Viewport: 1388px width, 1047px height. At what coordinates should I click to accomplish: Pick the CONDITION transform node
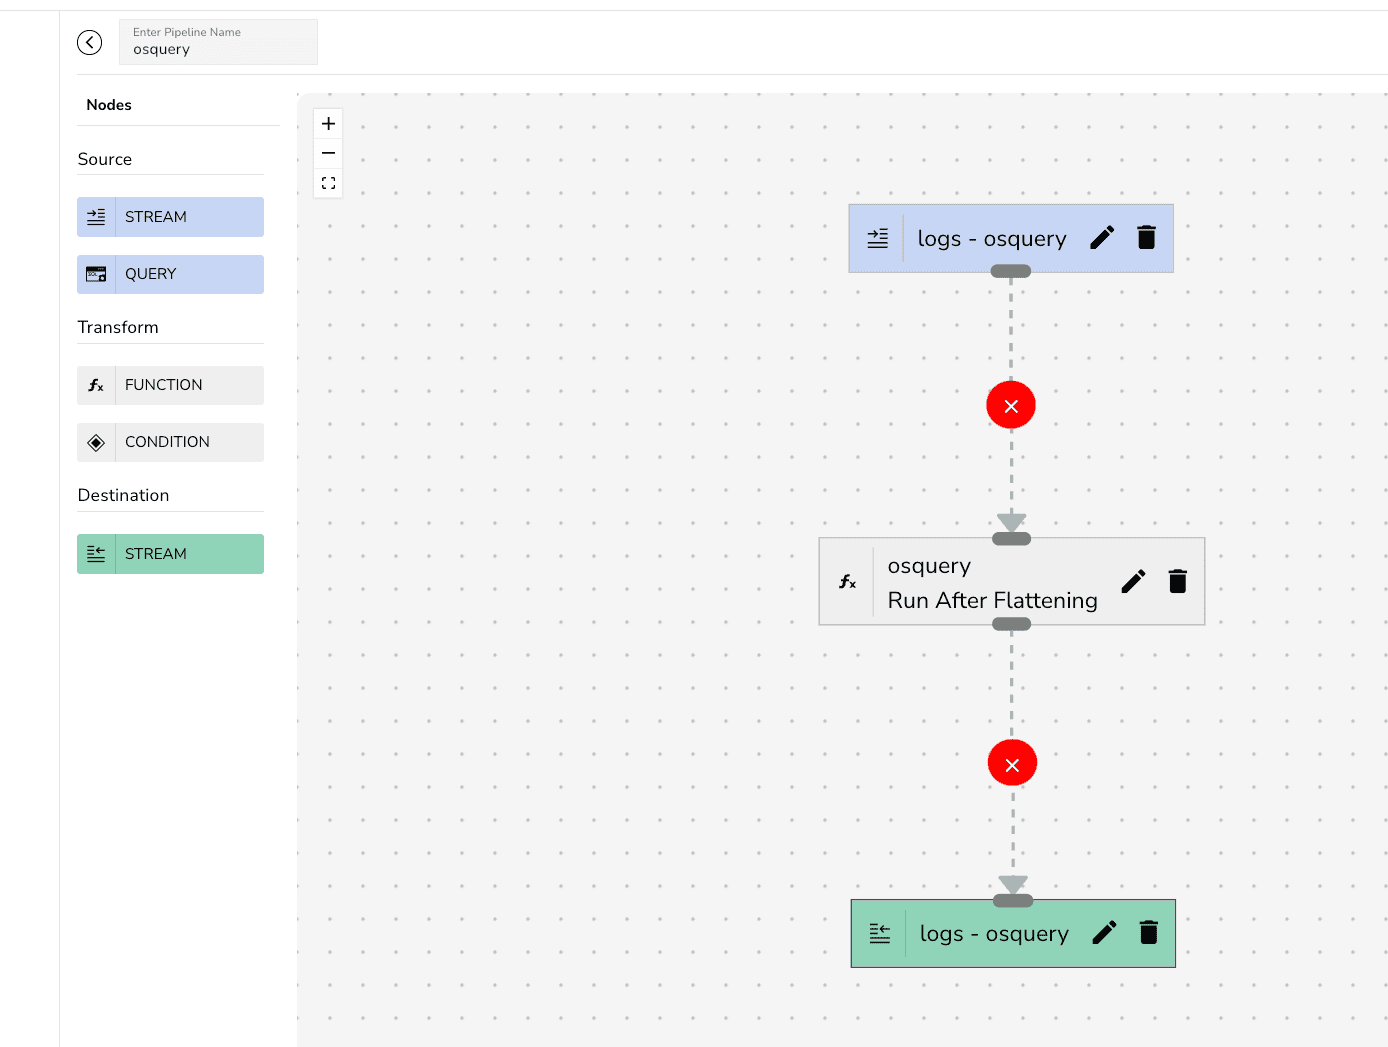[170, 442]
